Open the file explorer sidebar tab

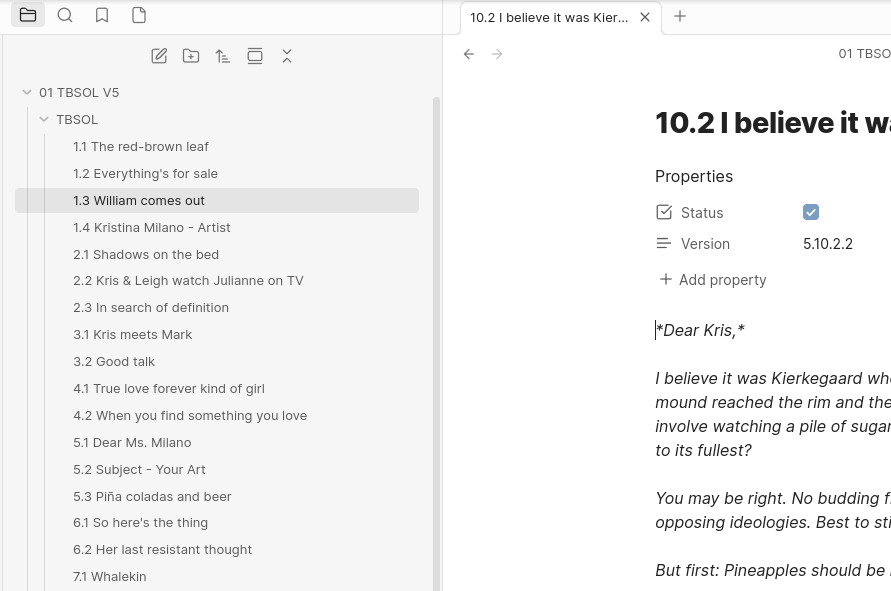(x=28, y=15)
